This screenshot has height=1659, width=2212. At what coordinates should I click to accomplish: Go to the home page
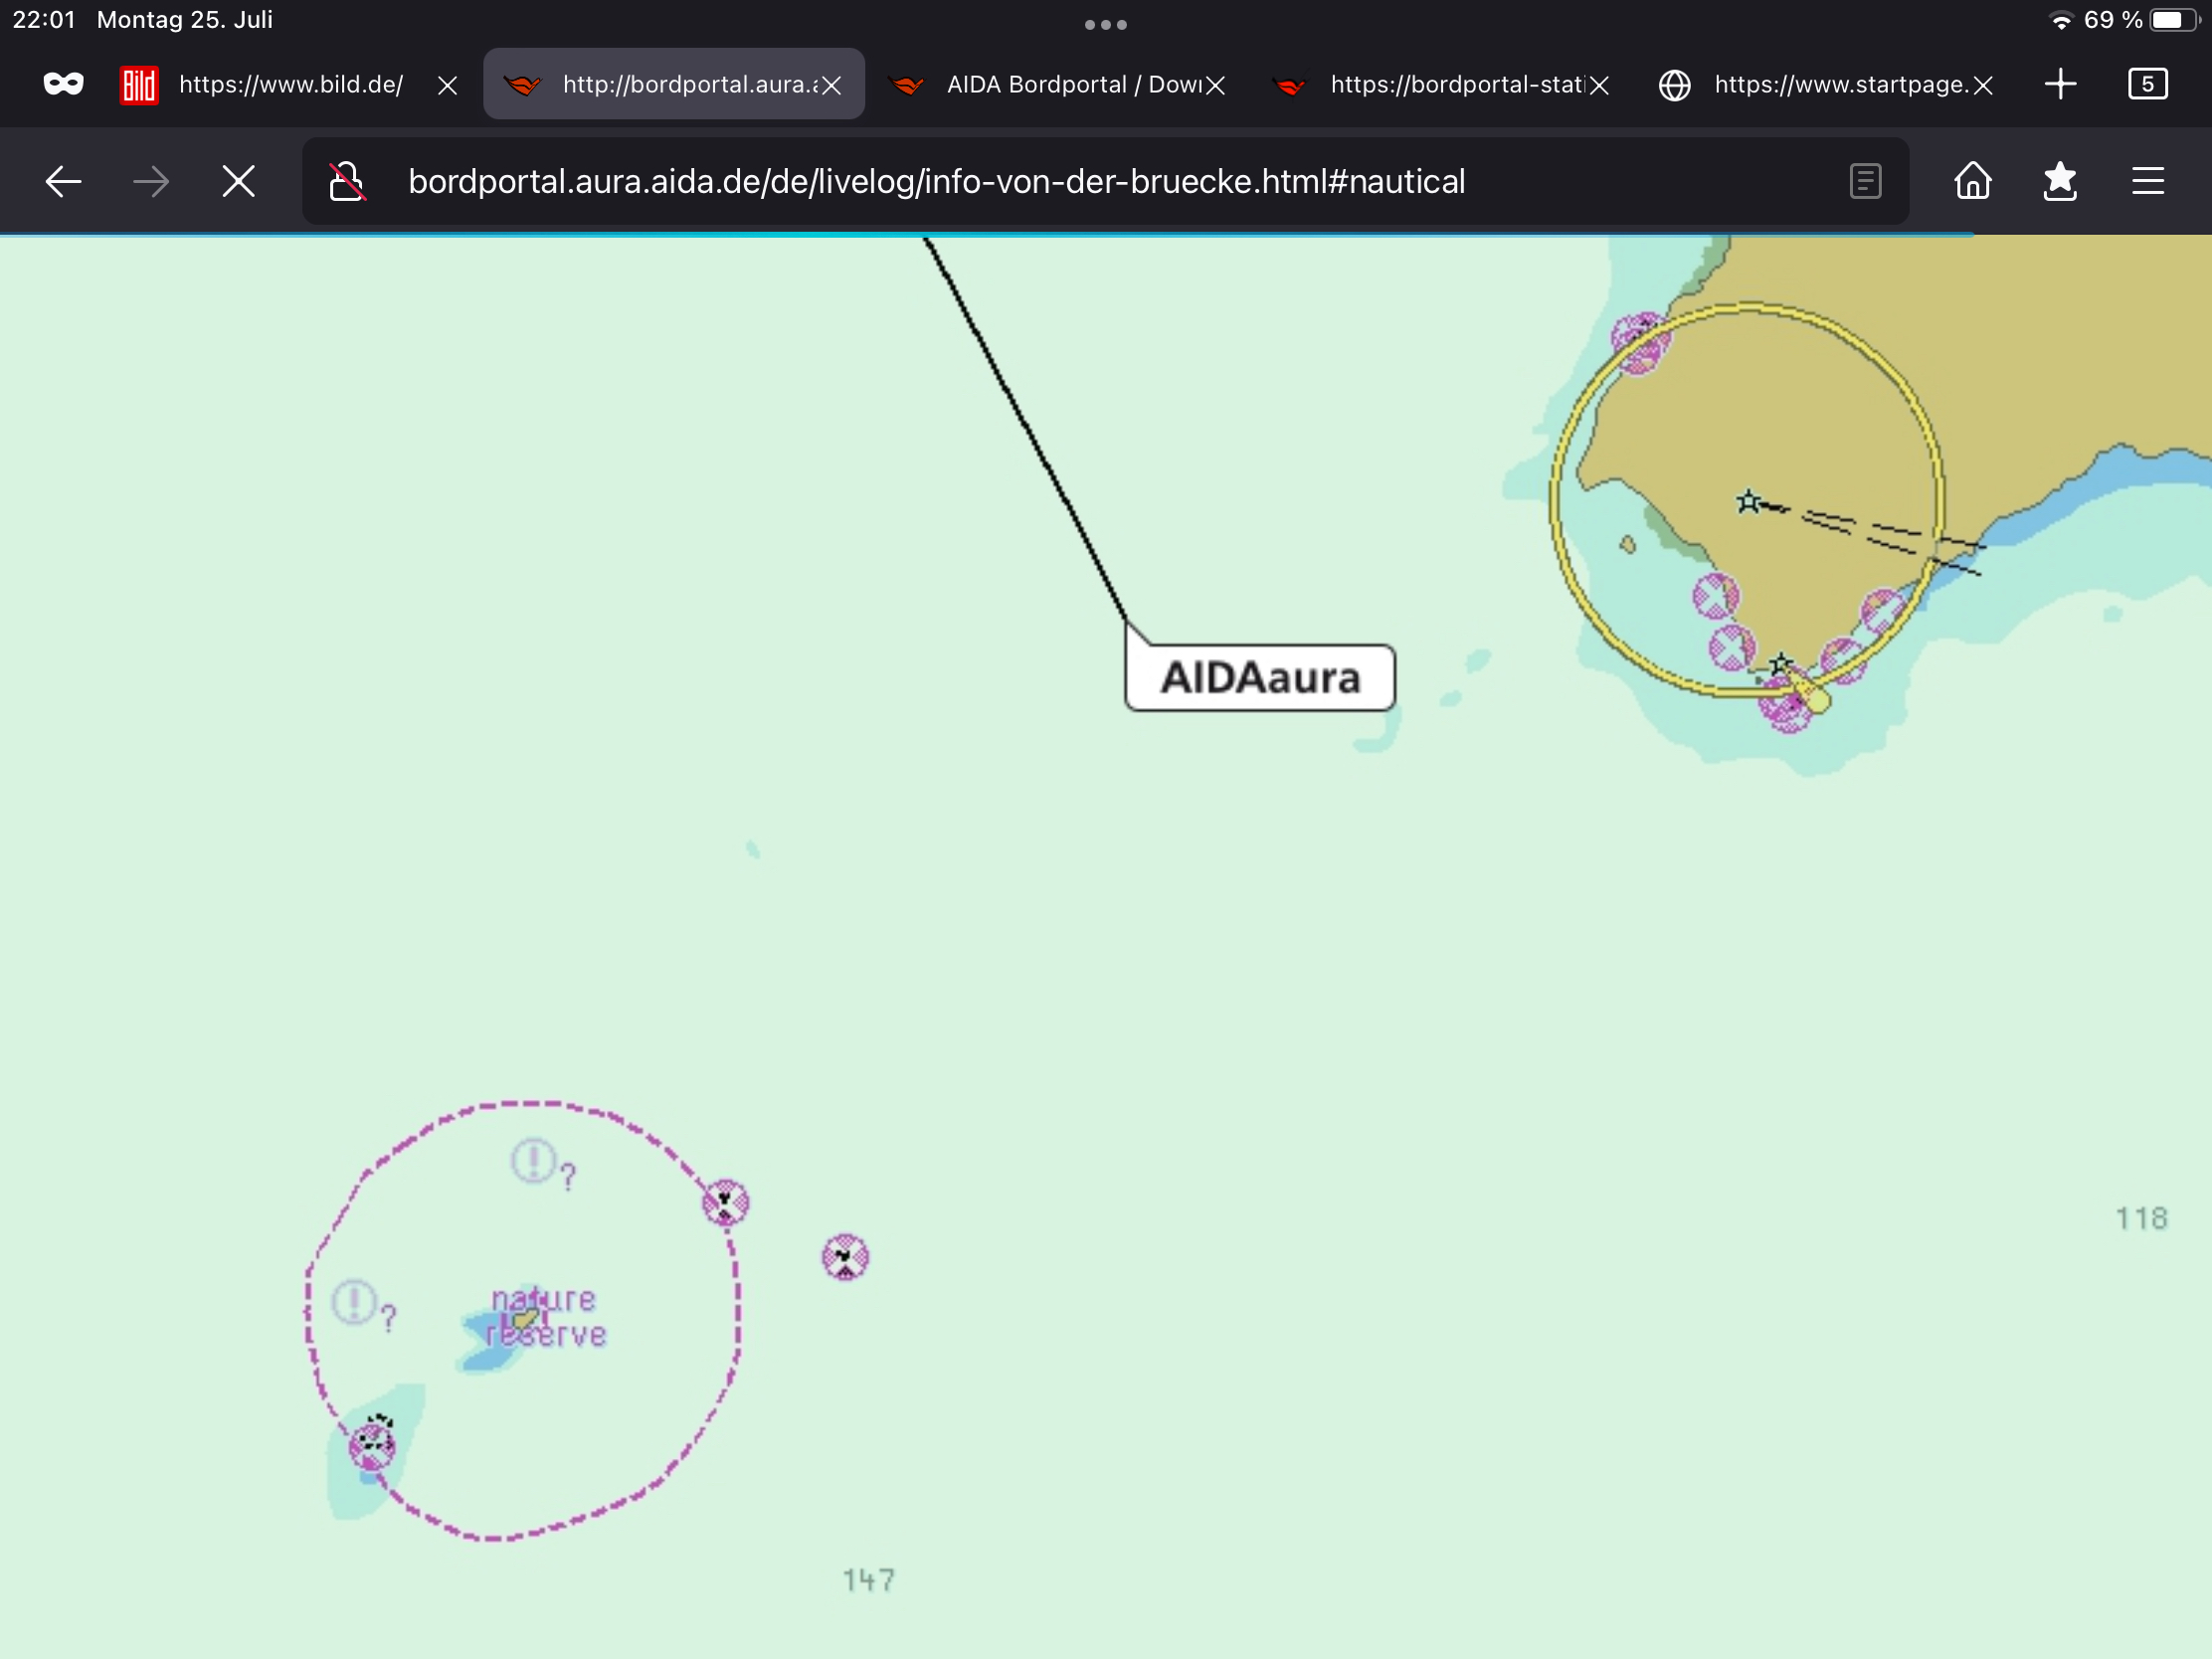coord(1972,181)
